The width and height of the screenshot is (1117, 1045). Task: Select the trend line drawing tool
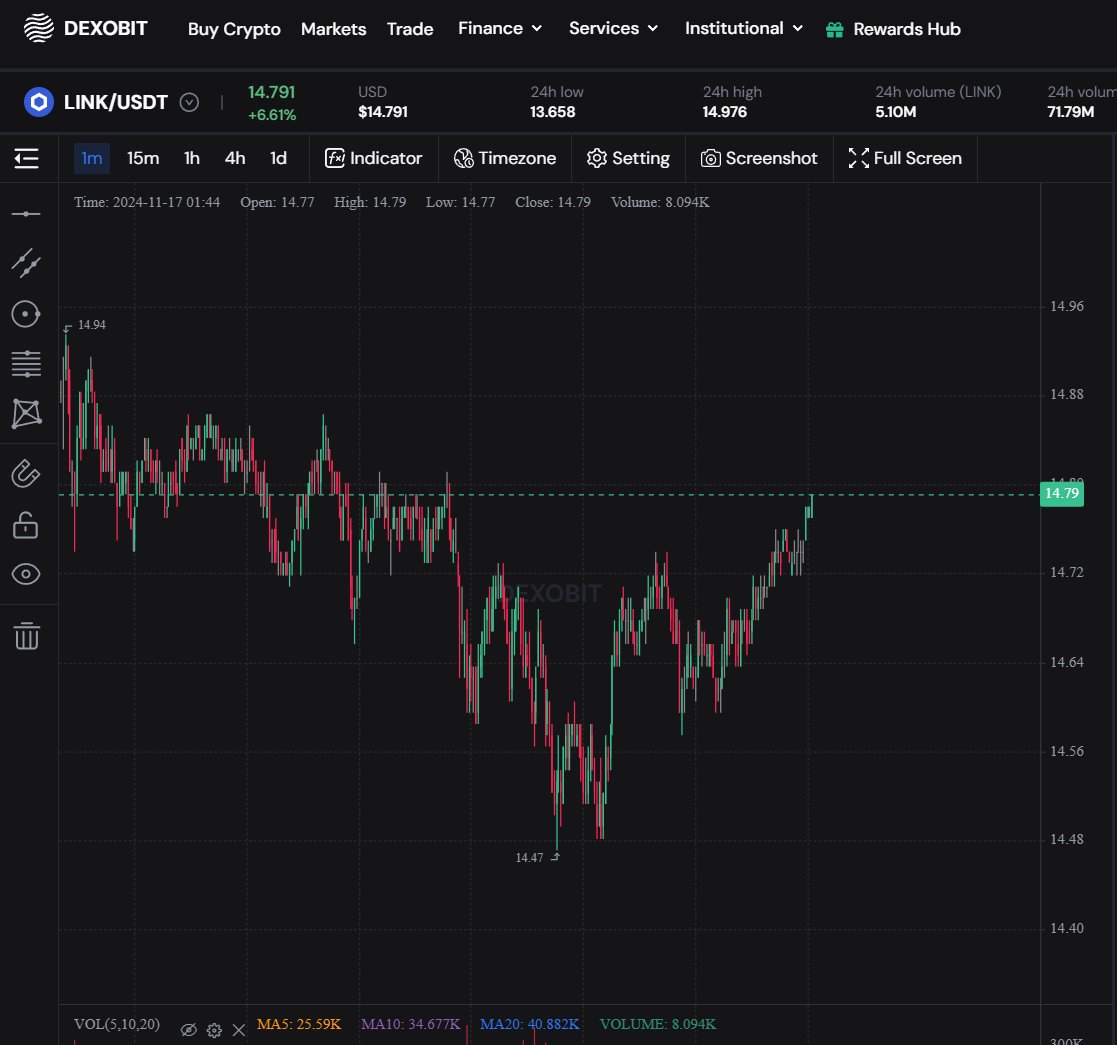point(26,262)
